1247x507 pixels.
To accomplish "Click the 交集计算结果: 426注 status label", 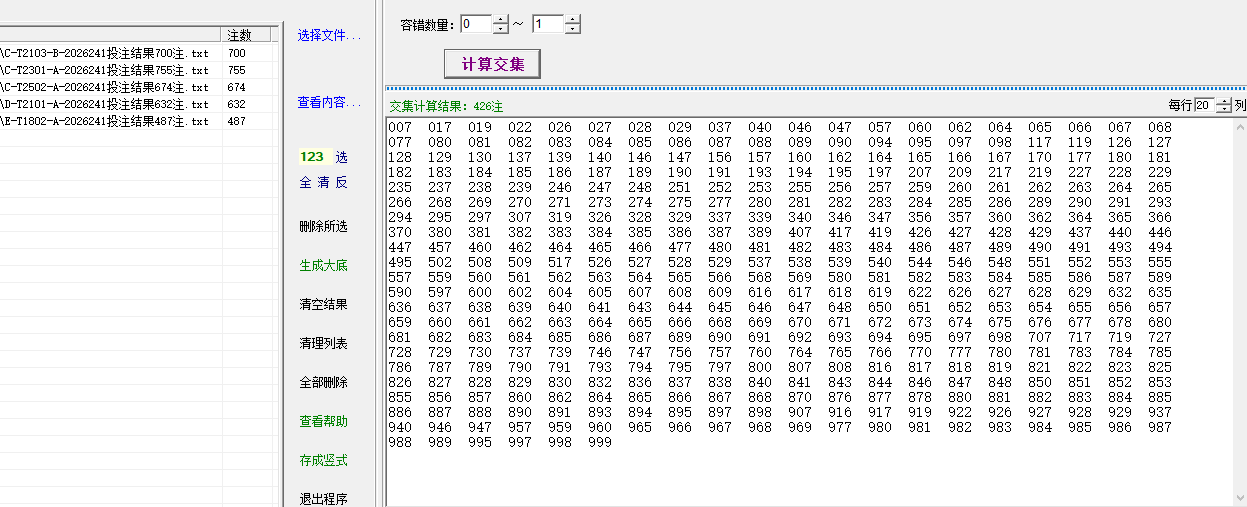I will [446, 105].
